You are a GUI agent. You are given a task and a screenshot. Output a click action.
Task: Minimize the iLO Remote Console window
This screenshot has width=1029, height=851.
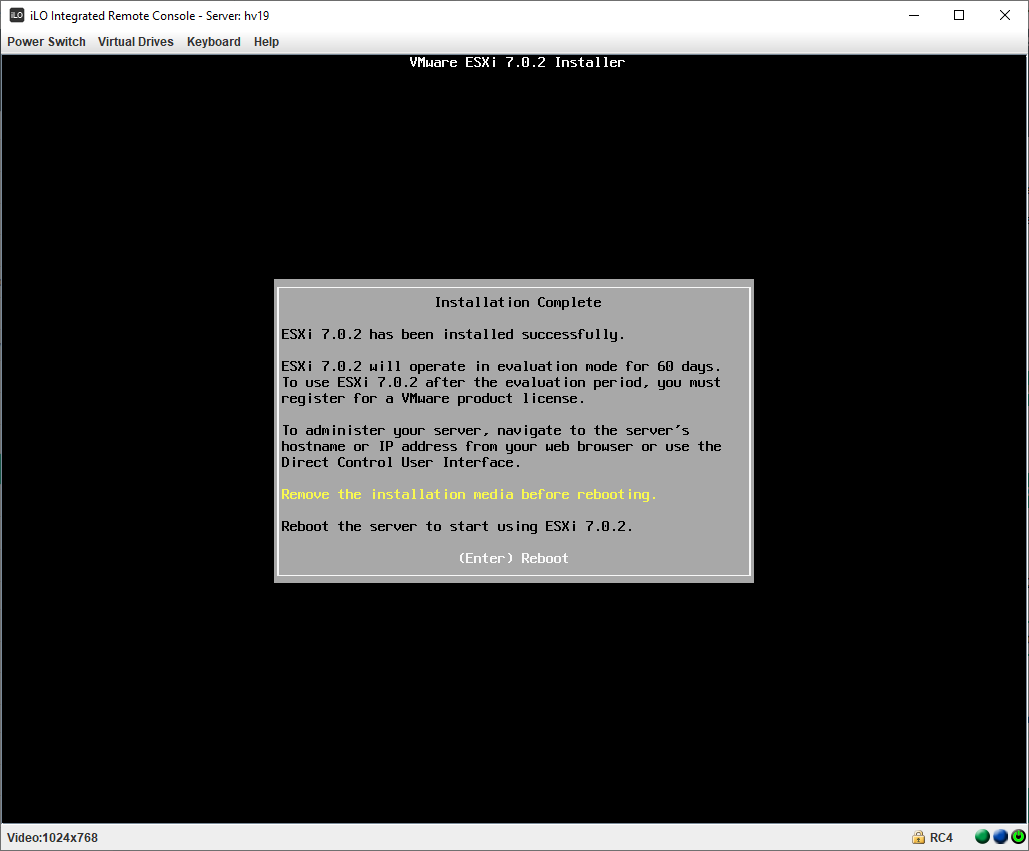(914, 15)
